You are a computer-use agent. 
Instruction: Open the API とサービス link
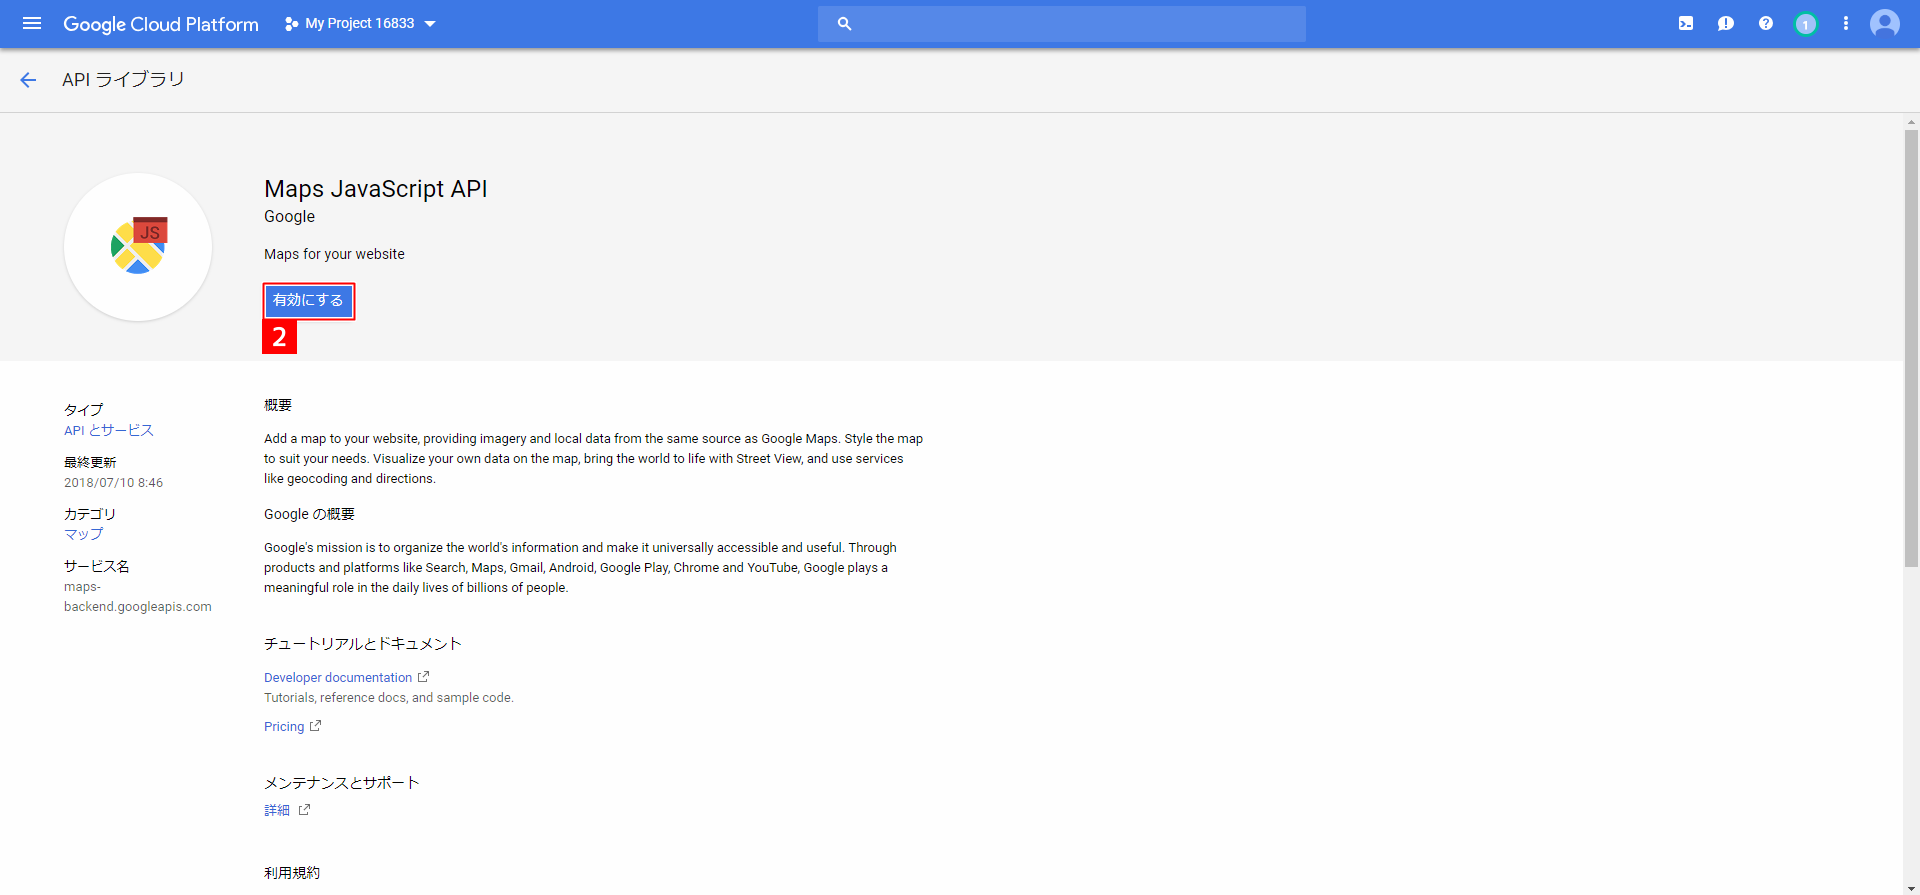pos(109,430)
